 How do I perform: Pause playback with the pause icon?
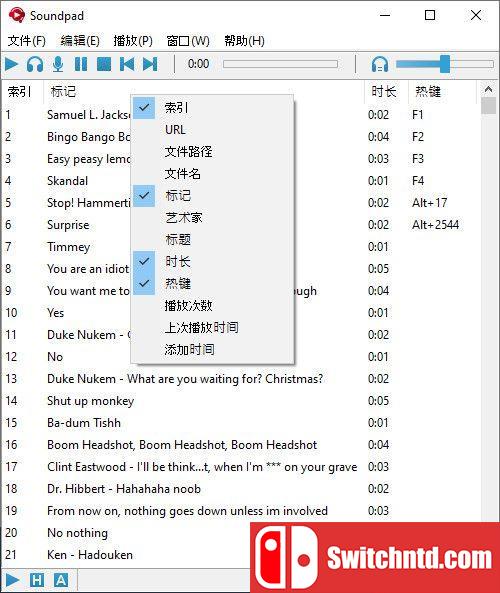(81, 64)
